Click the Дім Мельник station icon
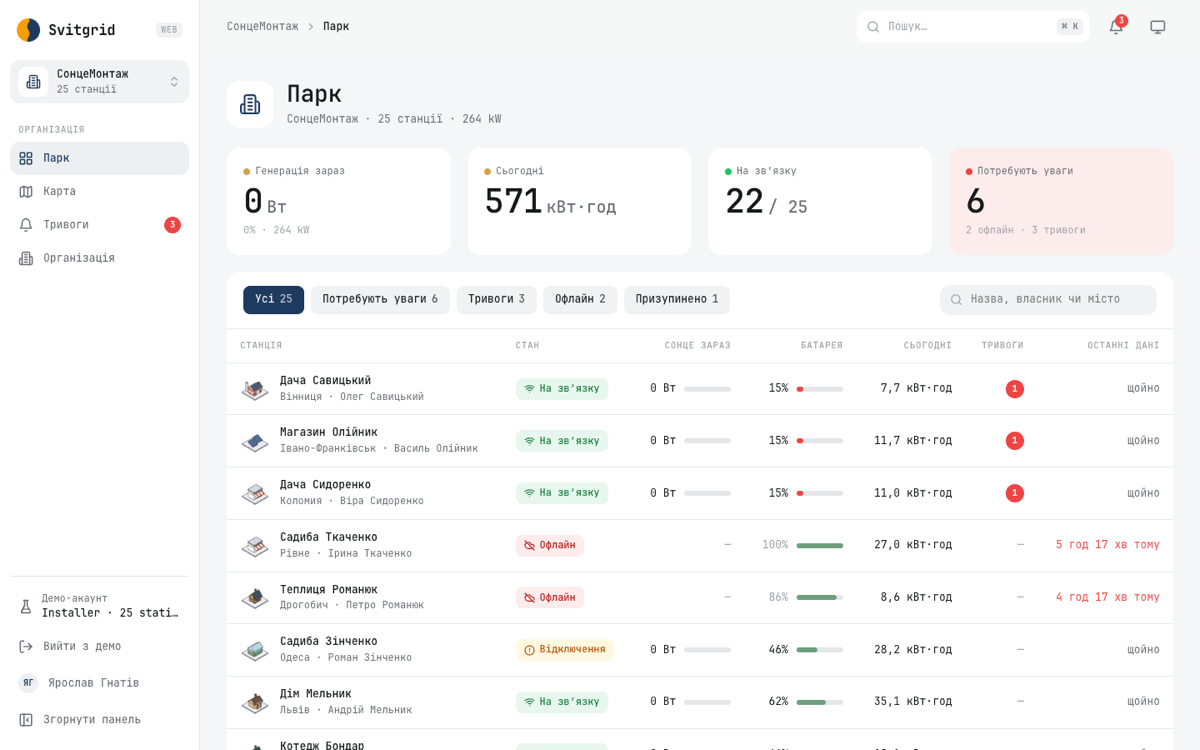The image size is (1200, 750). pos(255,702)
